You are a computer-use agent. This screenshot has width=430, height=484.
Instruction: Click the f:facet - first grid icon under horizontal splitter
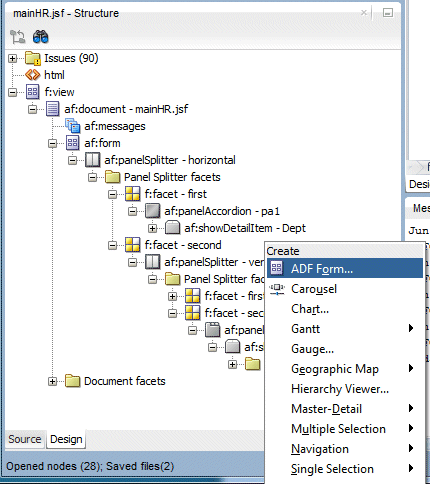pos(133,194)
